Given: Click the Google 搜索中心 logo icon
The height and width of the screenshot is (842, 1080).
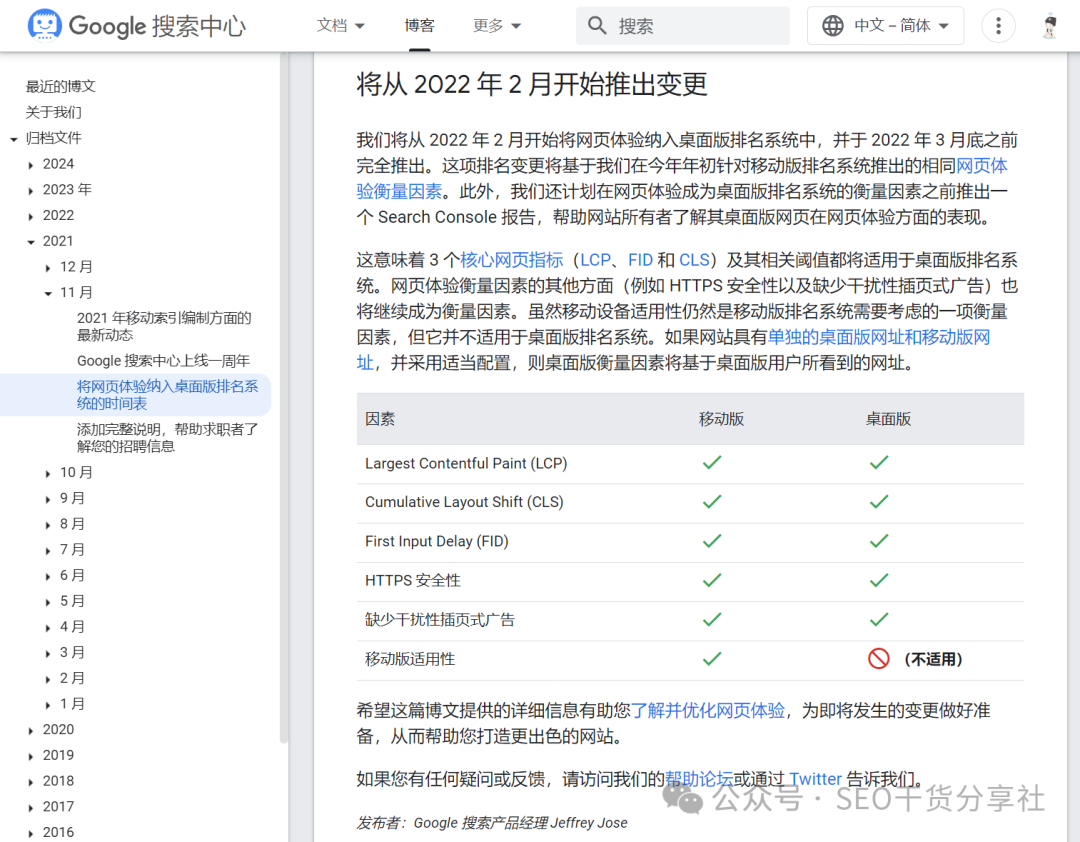Looking at the screenshot, I should (45, 25).
